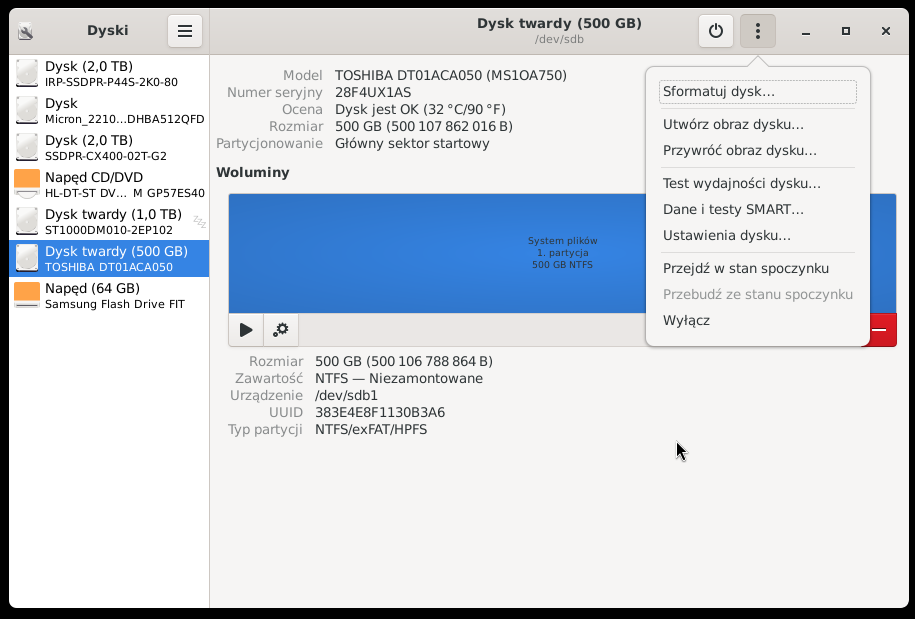Click the UUID value 383E4E8F1130B3A6
This screenshot has width=915, height=619.
tap(380, 412)
